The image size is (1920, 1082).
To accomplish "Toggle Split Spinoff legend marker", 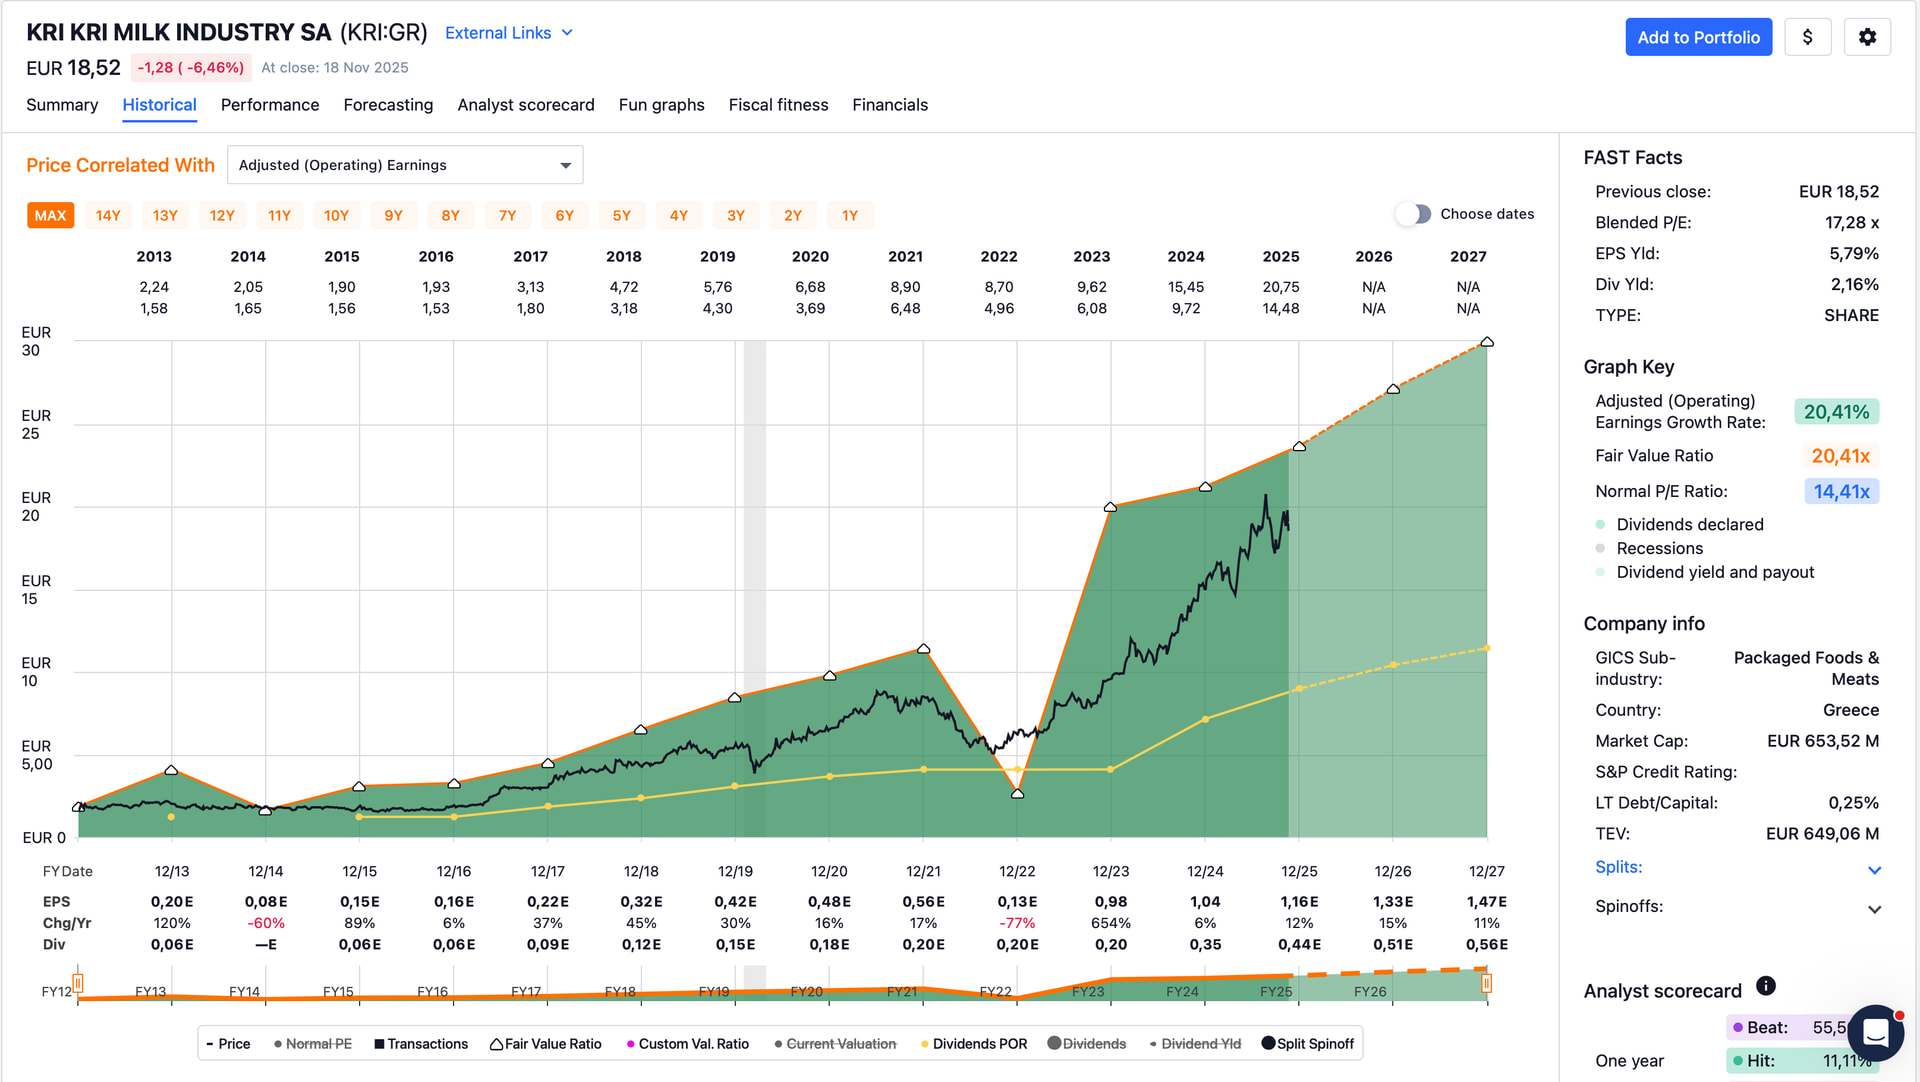I will [x=1268, y=1043].
